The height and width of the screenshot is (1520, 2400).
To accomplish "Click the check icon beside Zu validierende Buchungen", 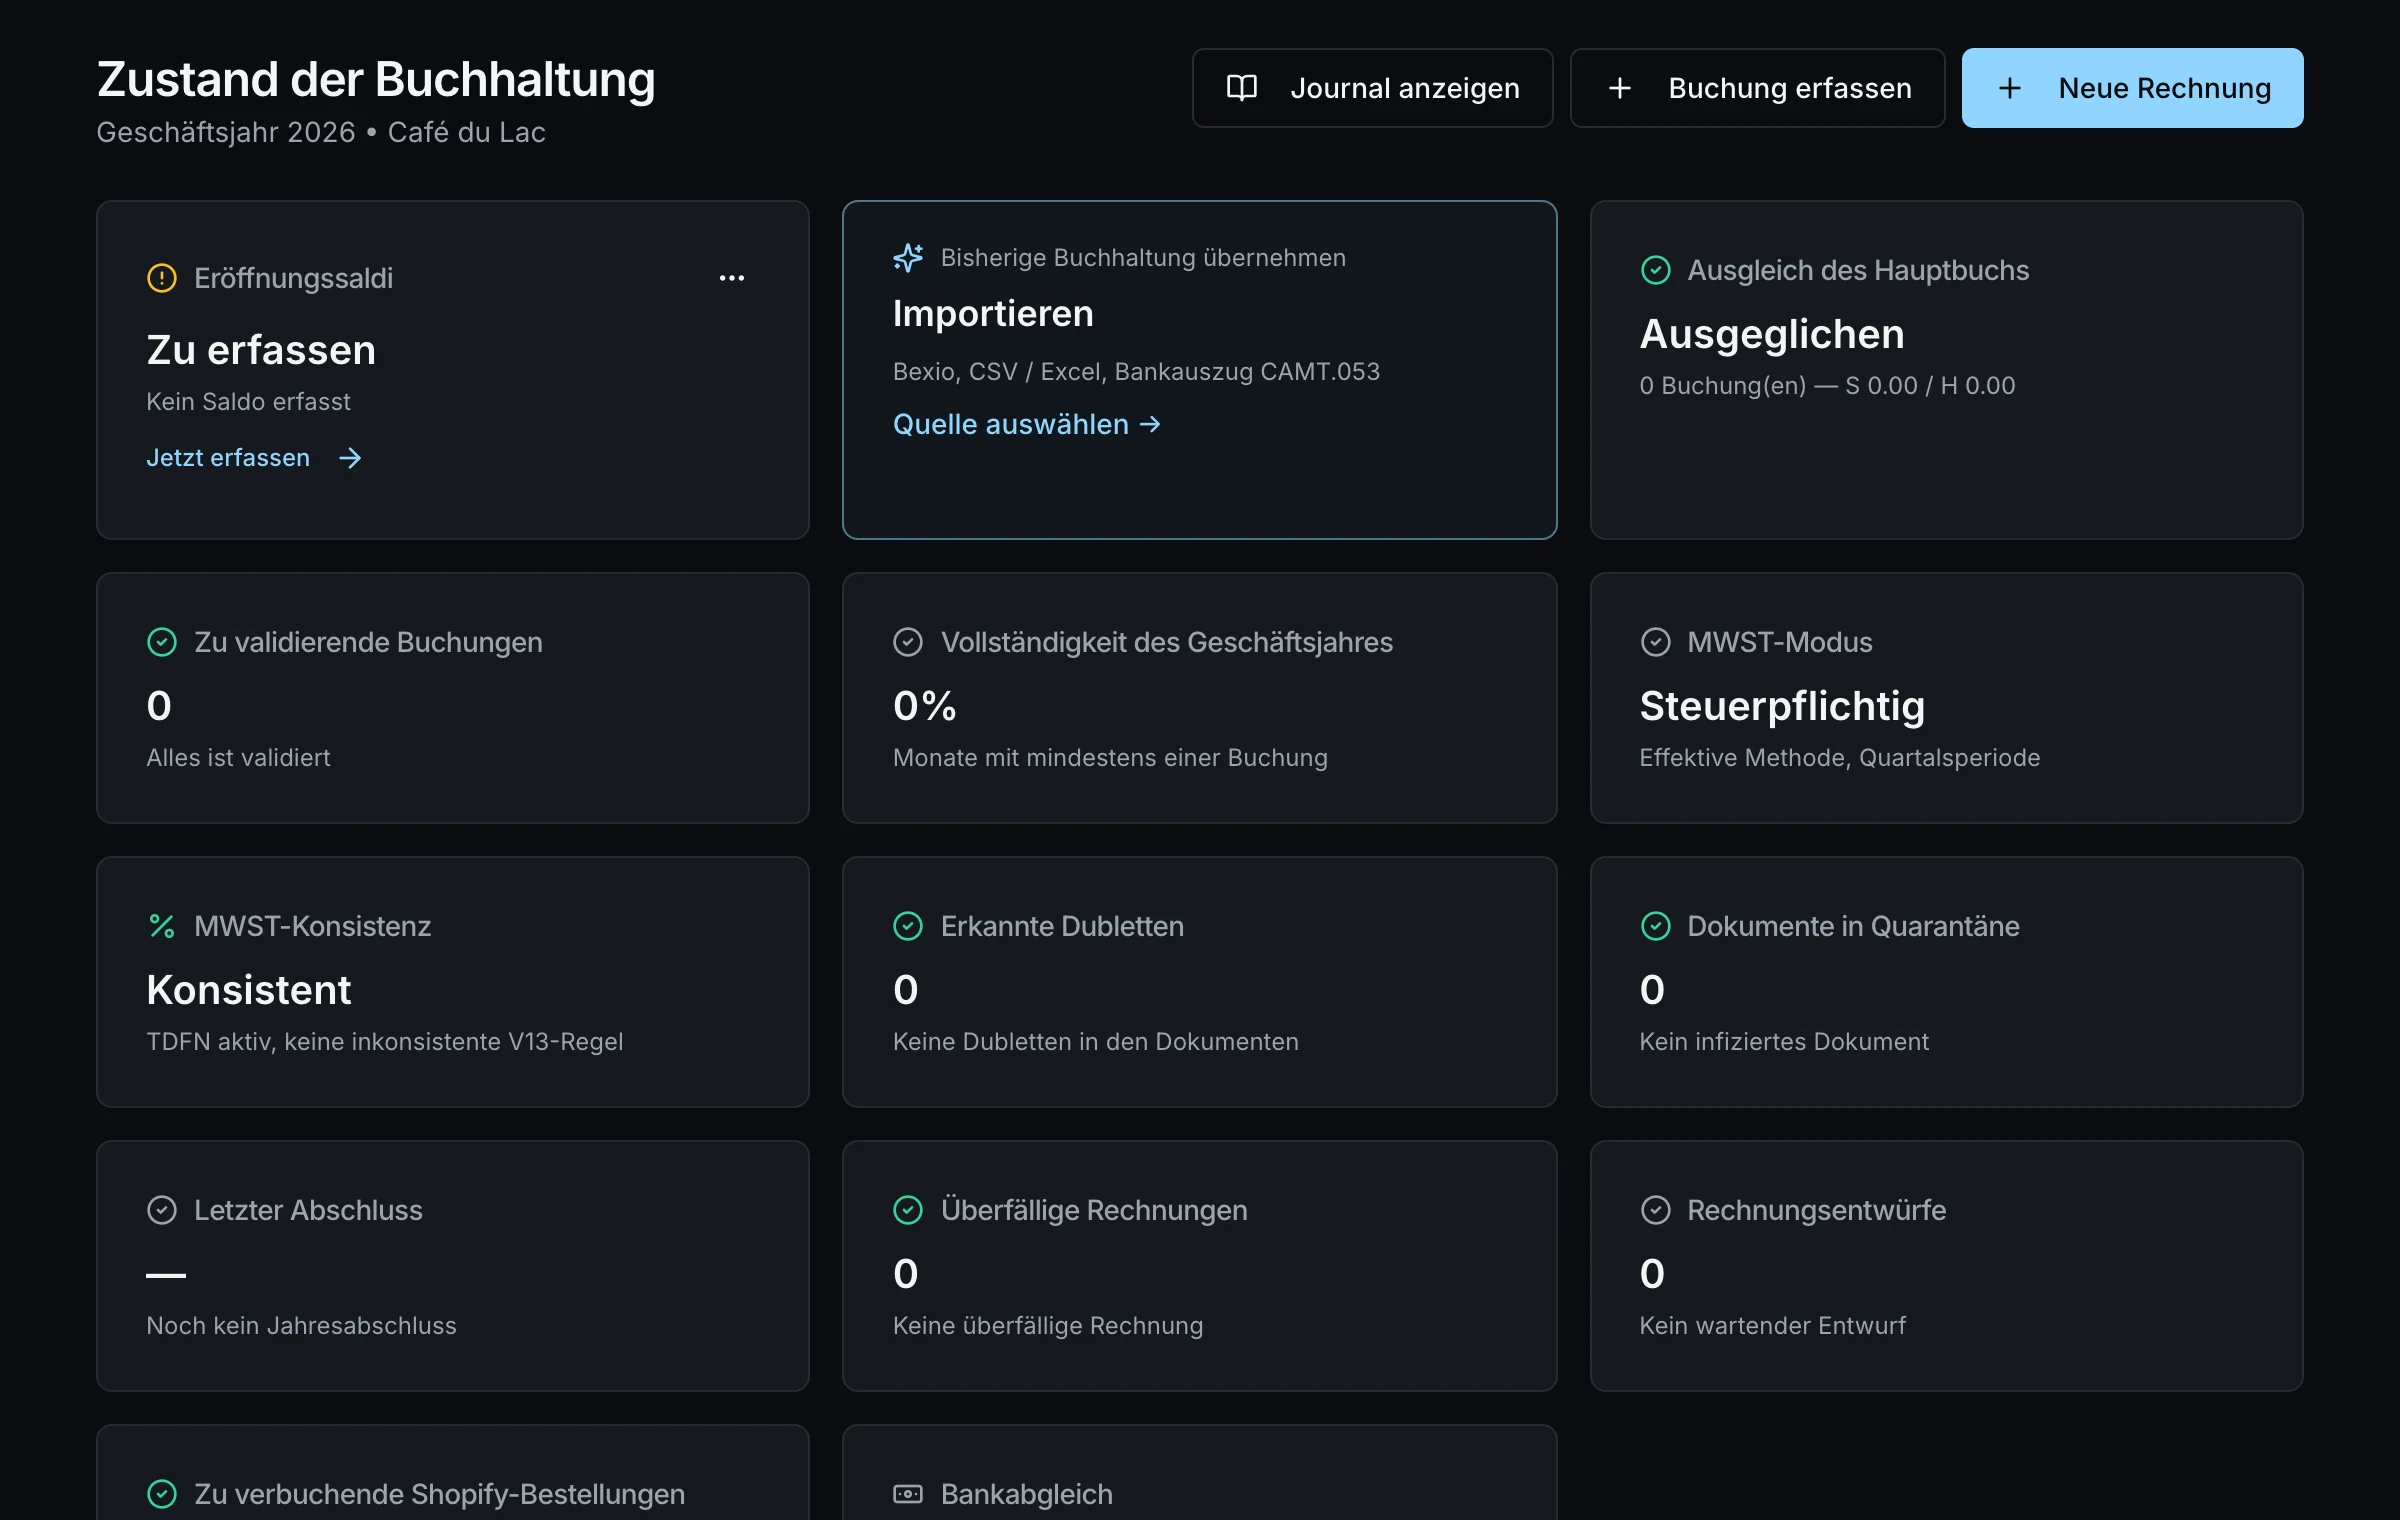I will click(x=162, y=642).
